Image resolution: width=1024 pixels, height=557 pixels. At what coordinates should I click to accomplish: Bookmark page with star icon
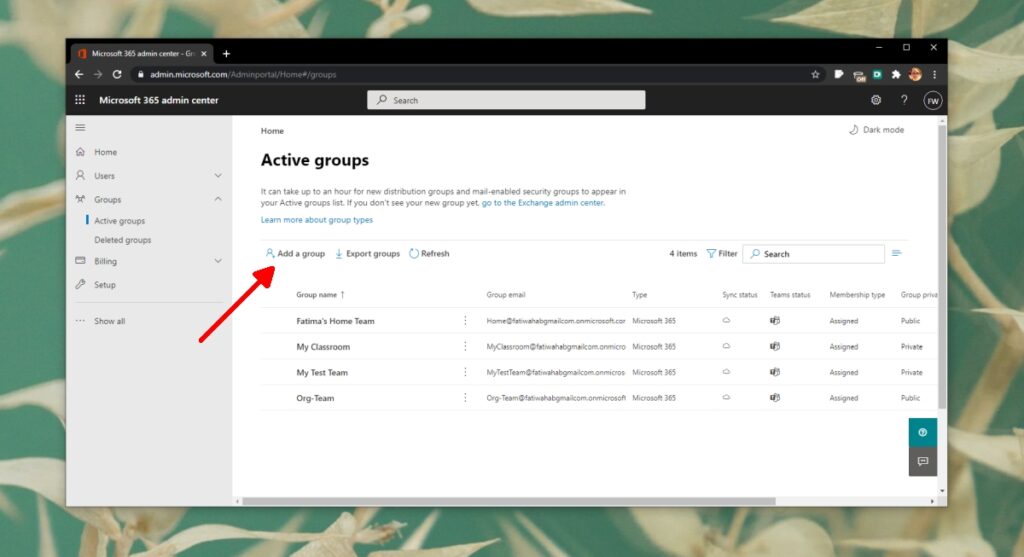coord(815,74)
